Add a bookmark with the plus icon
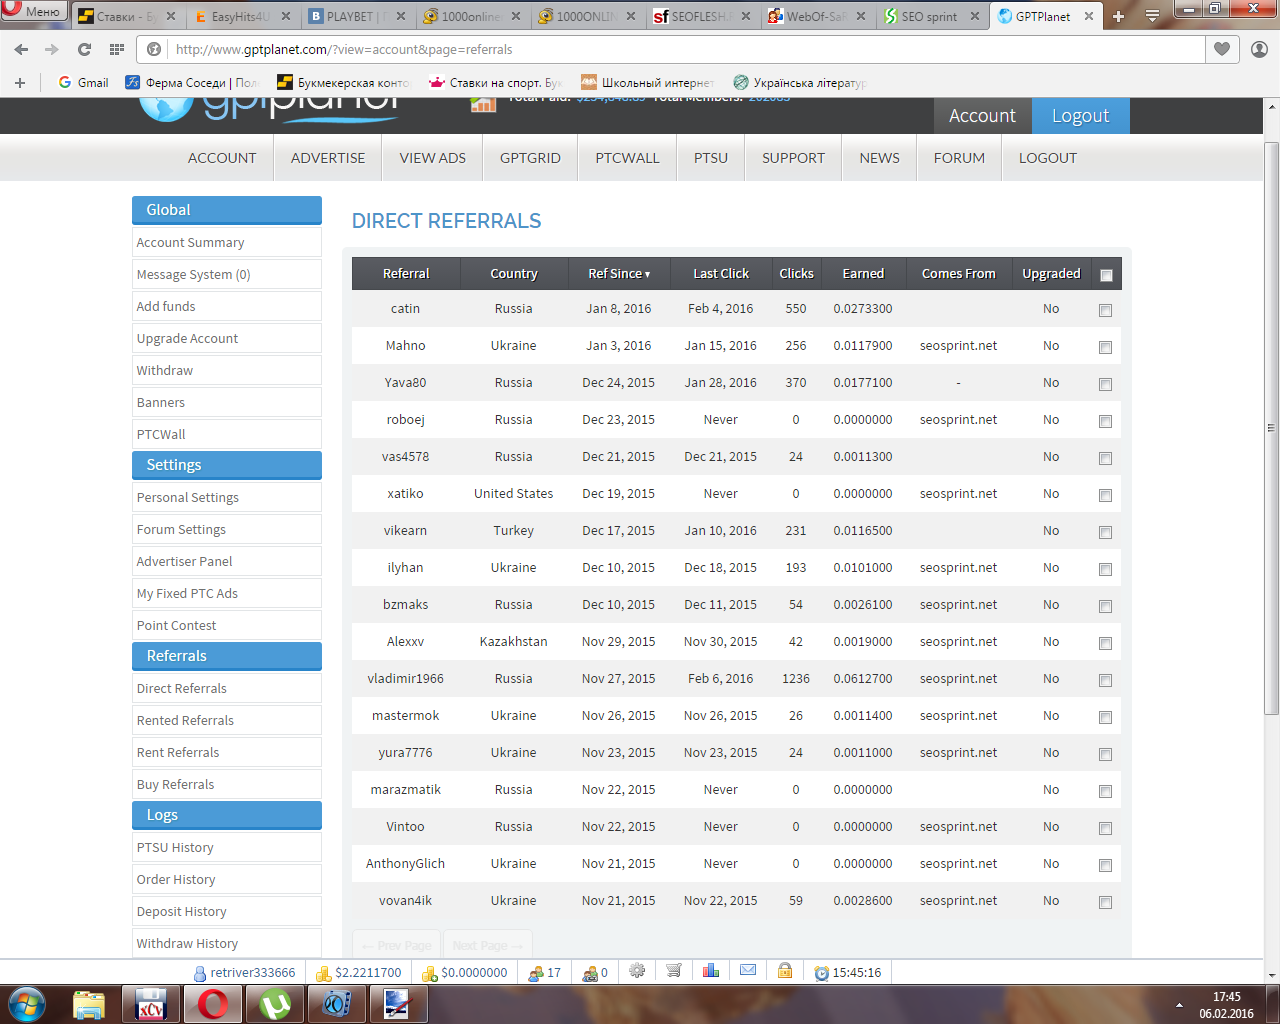 click(20, 82)
